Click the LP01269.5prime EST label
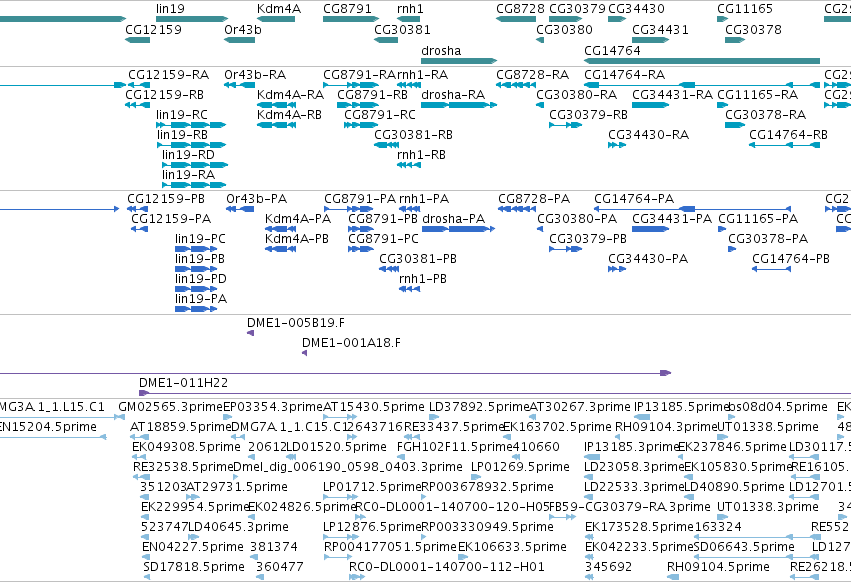 point(520,467)
